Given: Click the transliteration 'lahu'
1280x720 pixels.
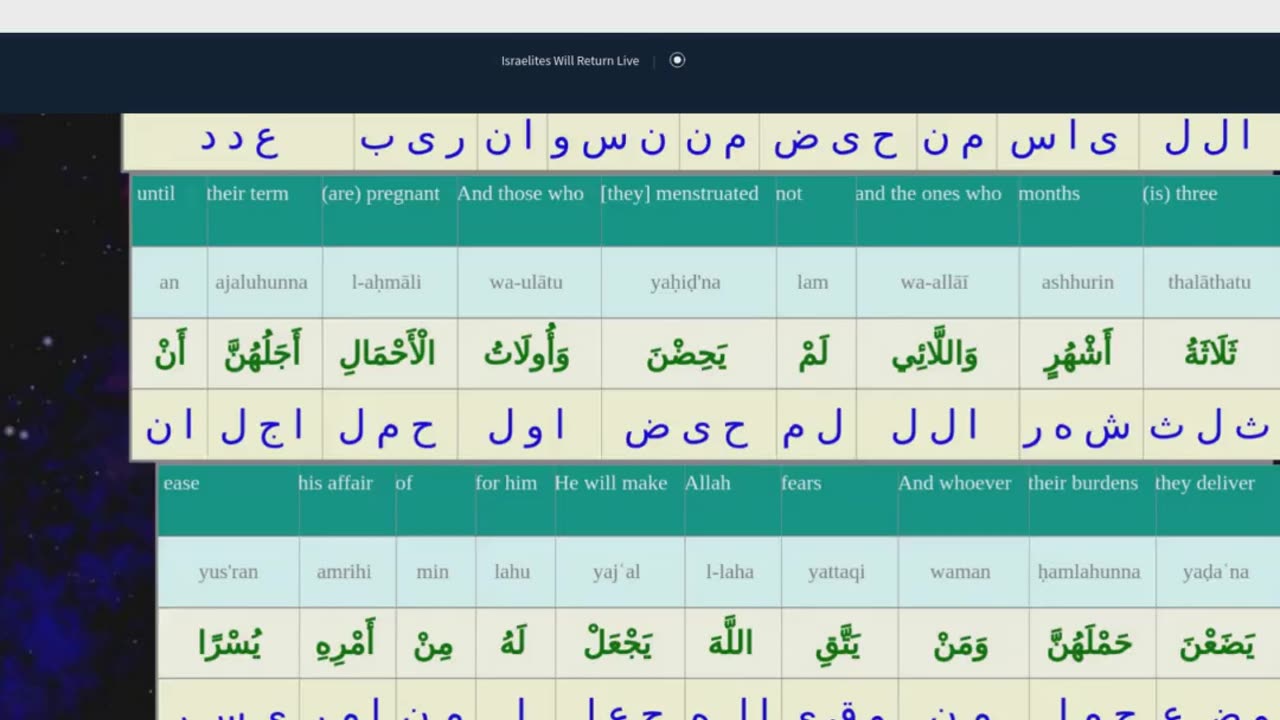Looking at the screenshot, I should pyautogui.click(x=511, y=572).
